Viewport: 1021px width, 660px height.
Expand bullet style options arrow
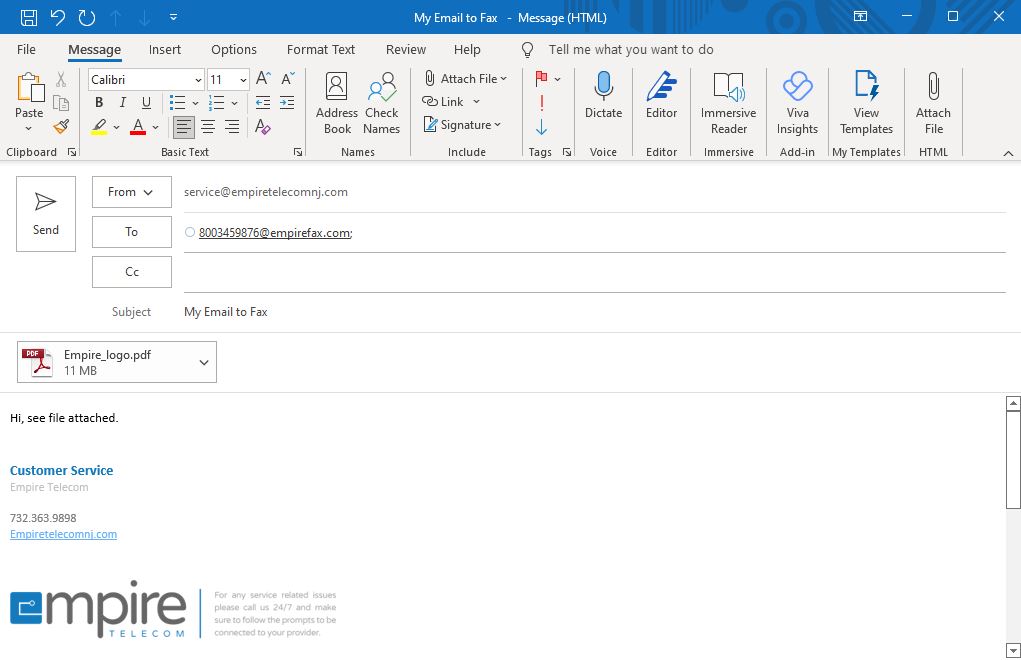(195, 103)
